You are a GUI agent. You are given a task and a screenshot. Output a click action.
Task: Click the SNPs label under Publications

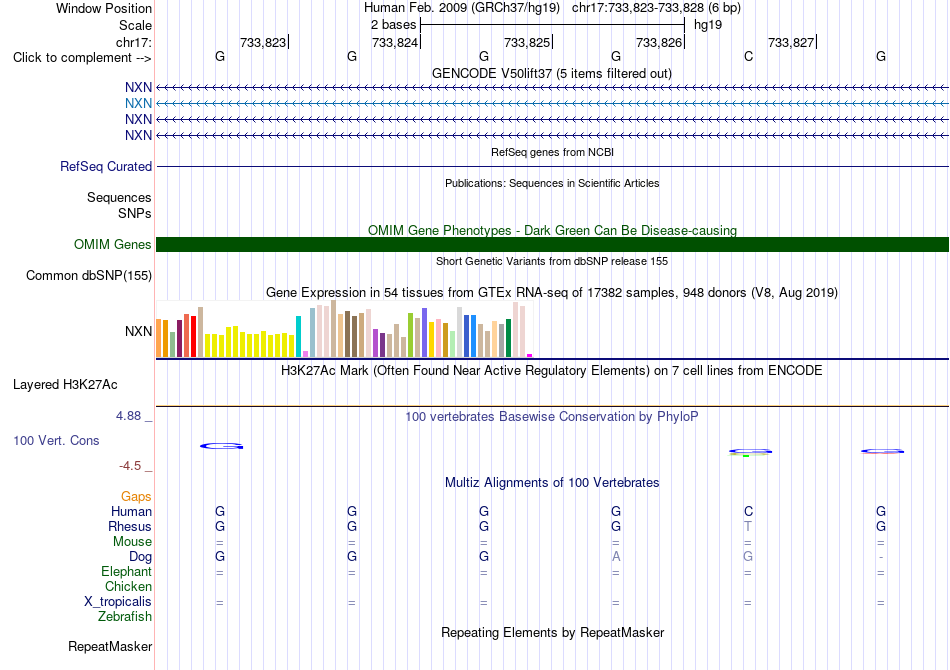135,213
